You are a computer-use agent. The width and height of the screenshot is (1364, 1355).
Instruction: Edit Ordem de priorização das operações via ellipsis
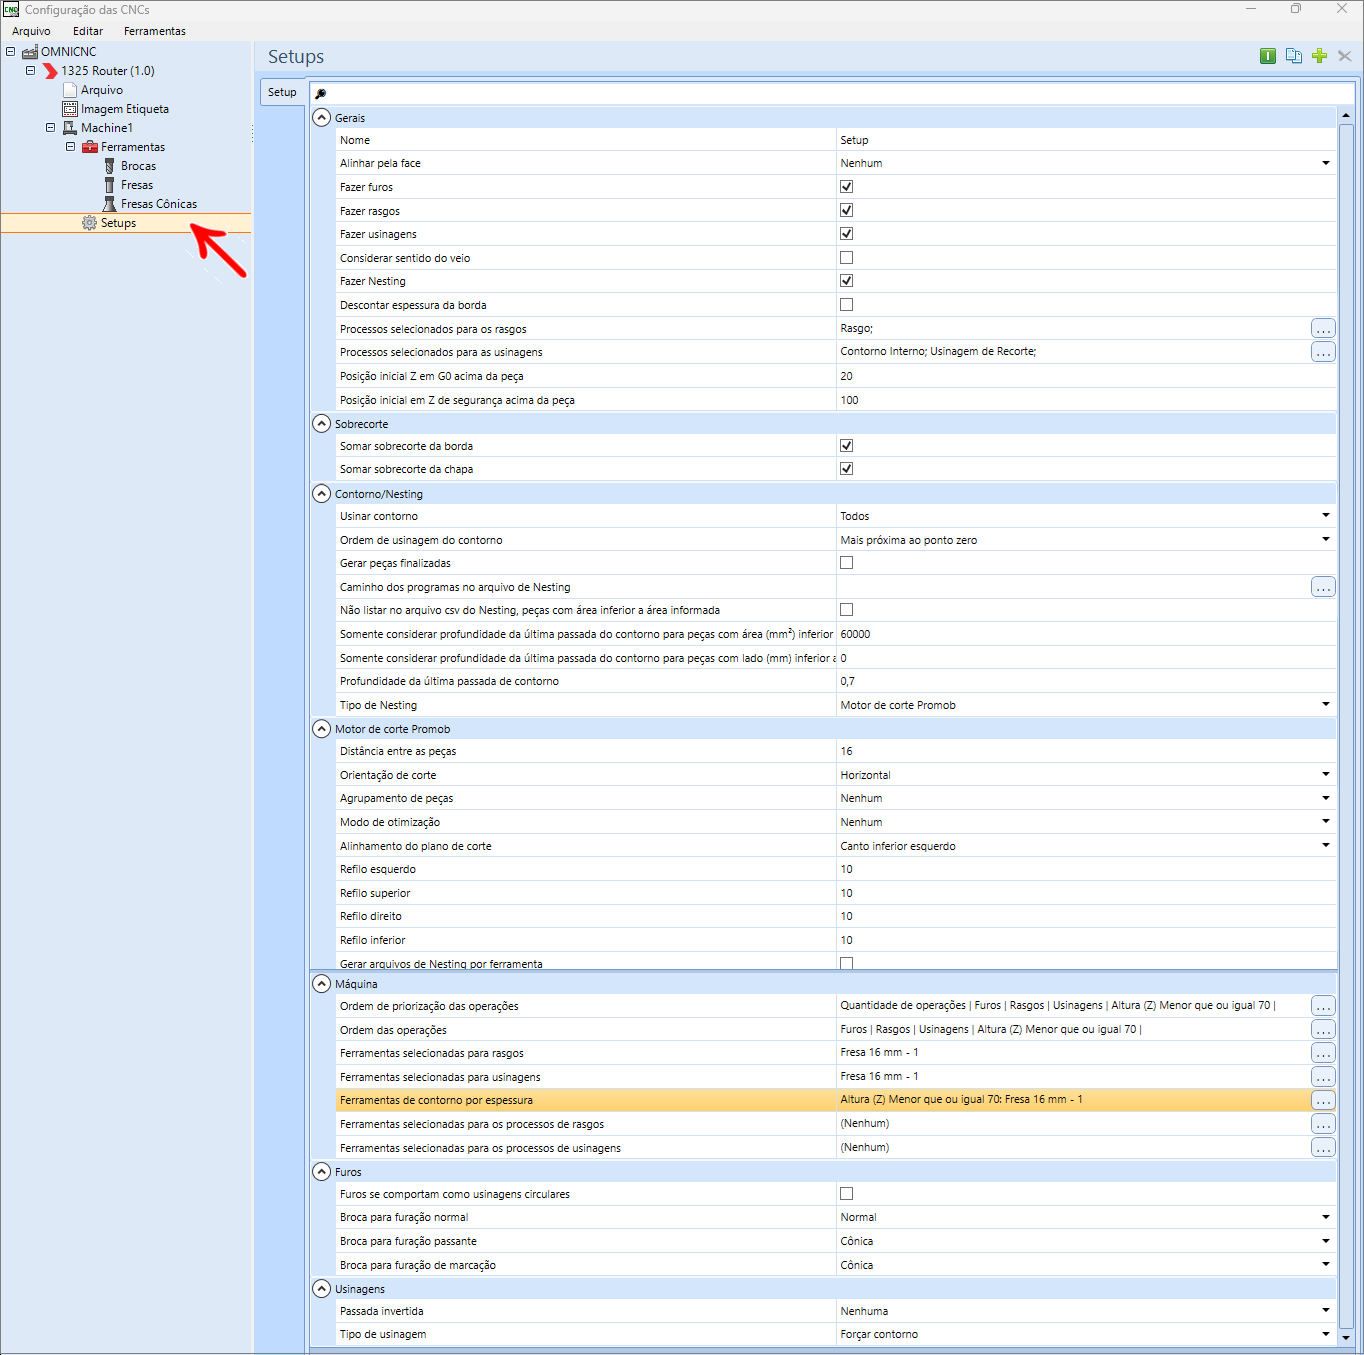[1323, 1006]
